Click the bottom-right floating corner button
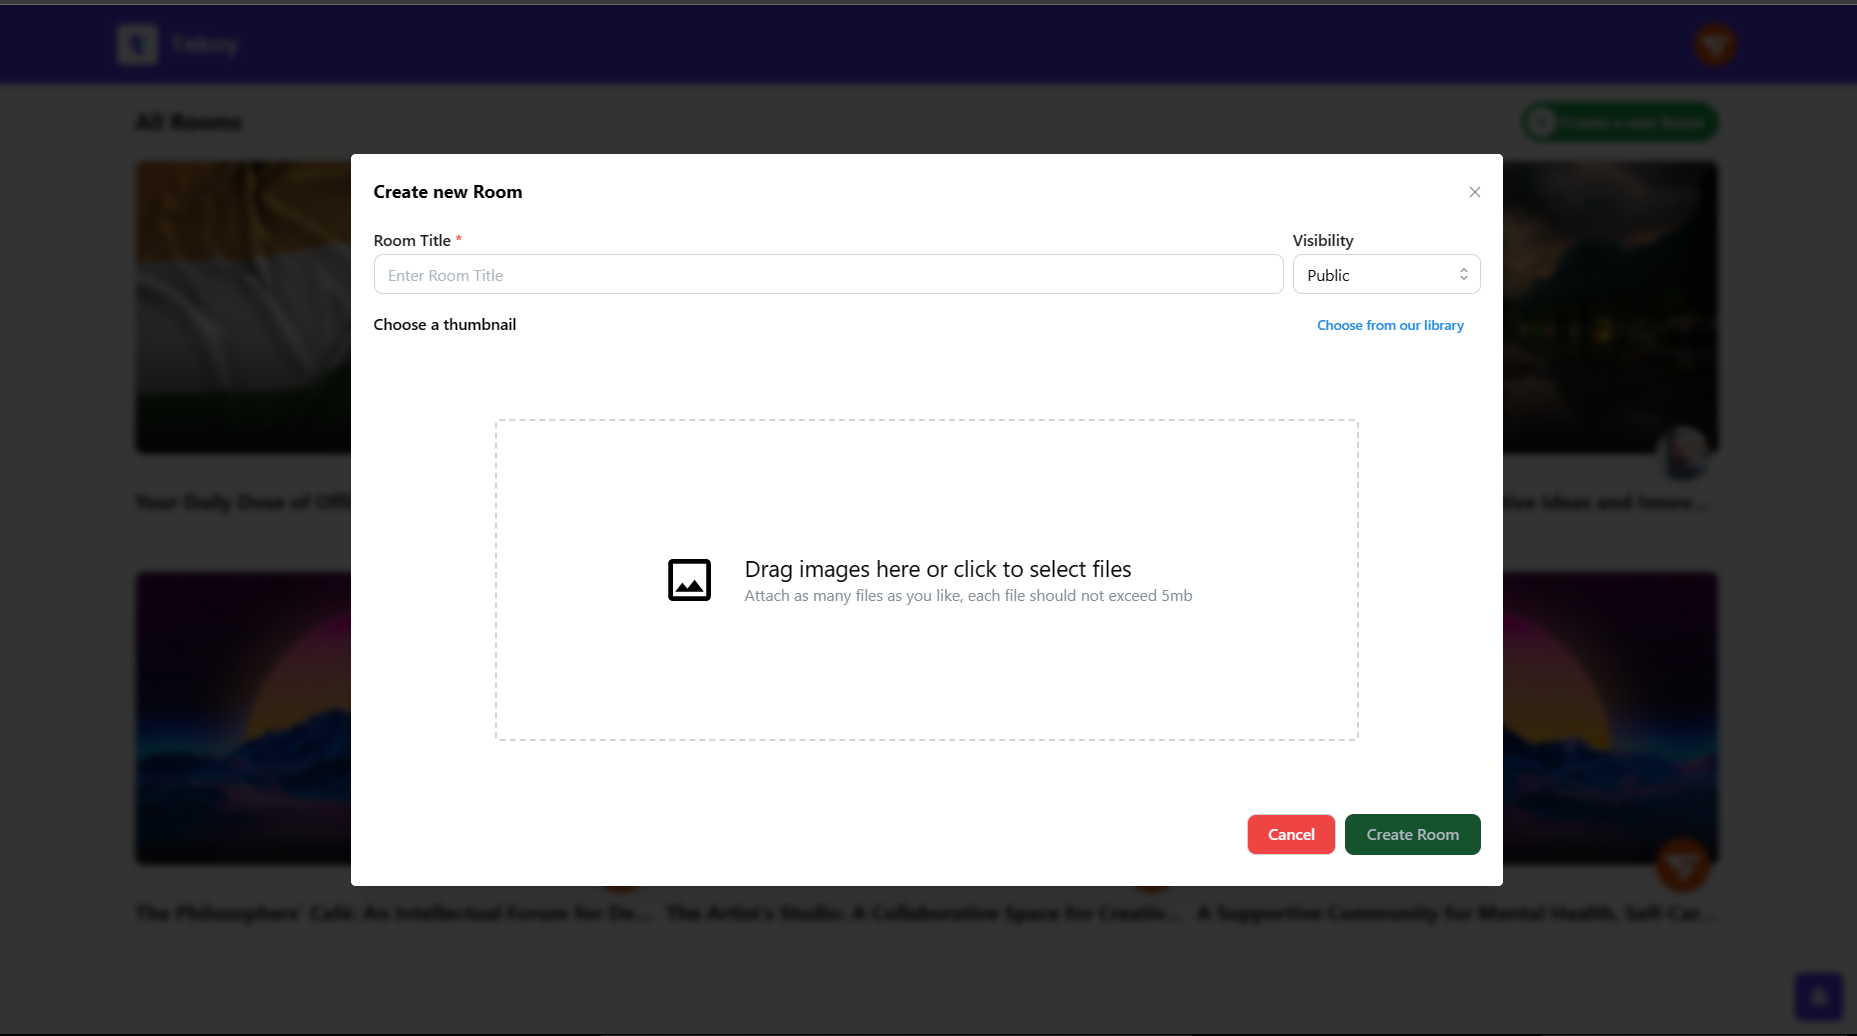 (1819, 997)
